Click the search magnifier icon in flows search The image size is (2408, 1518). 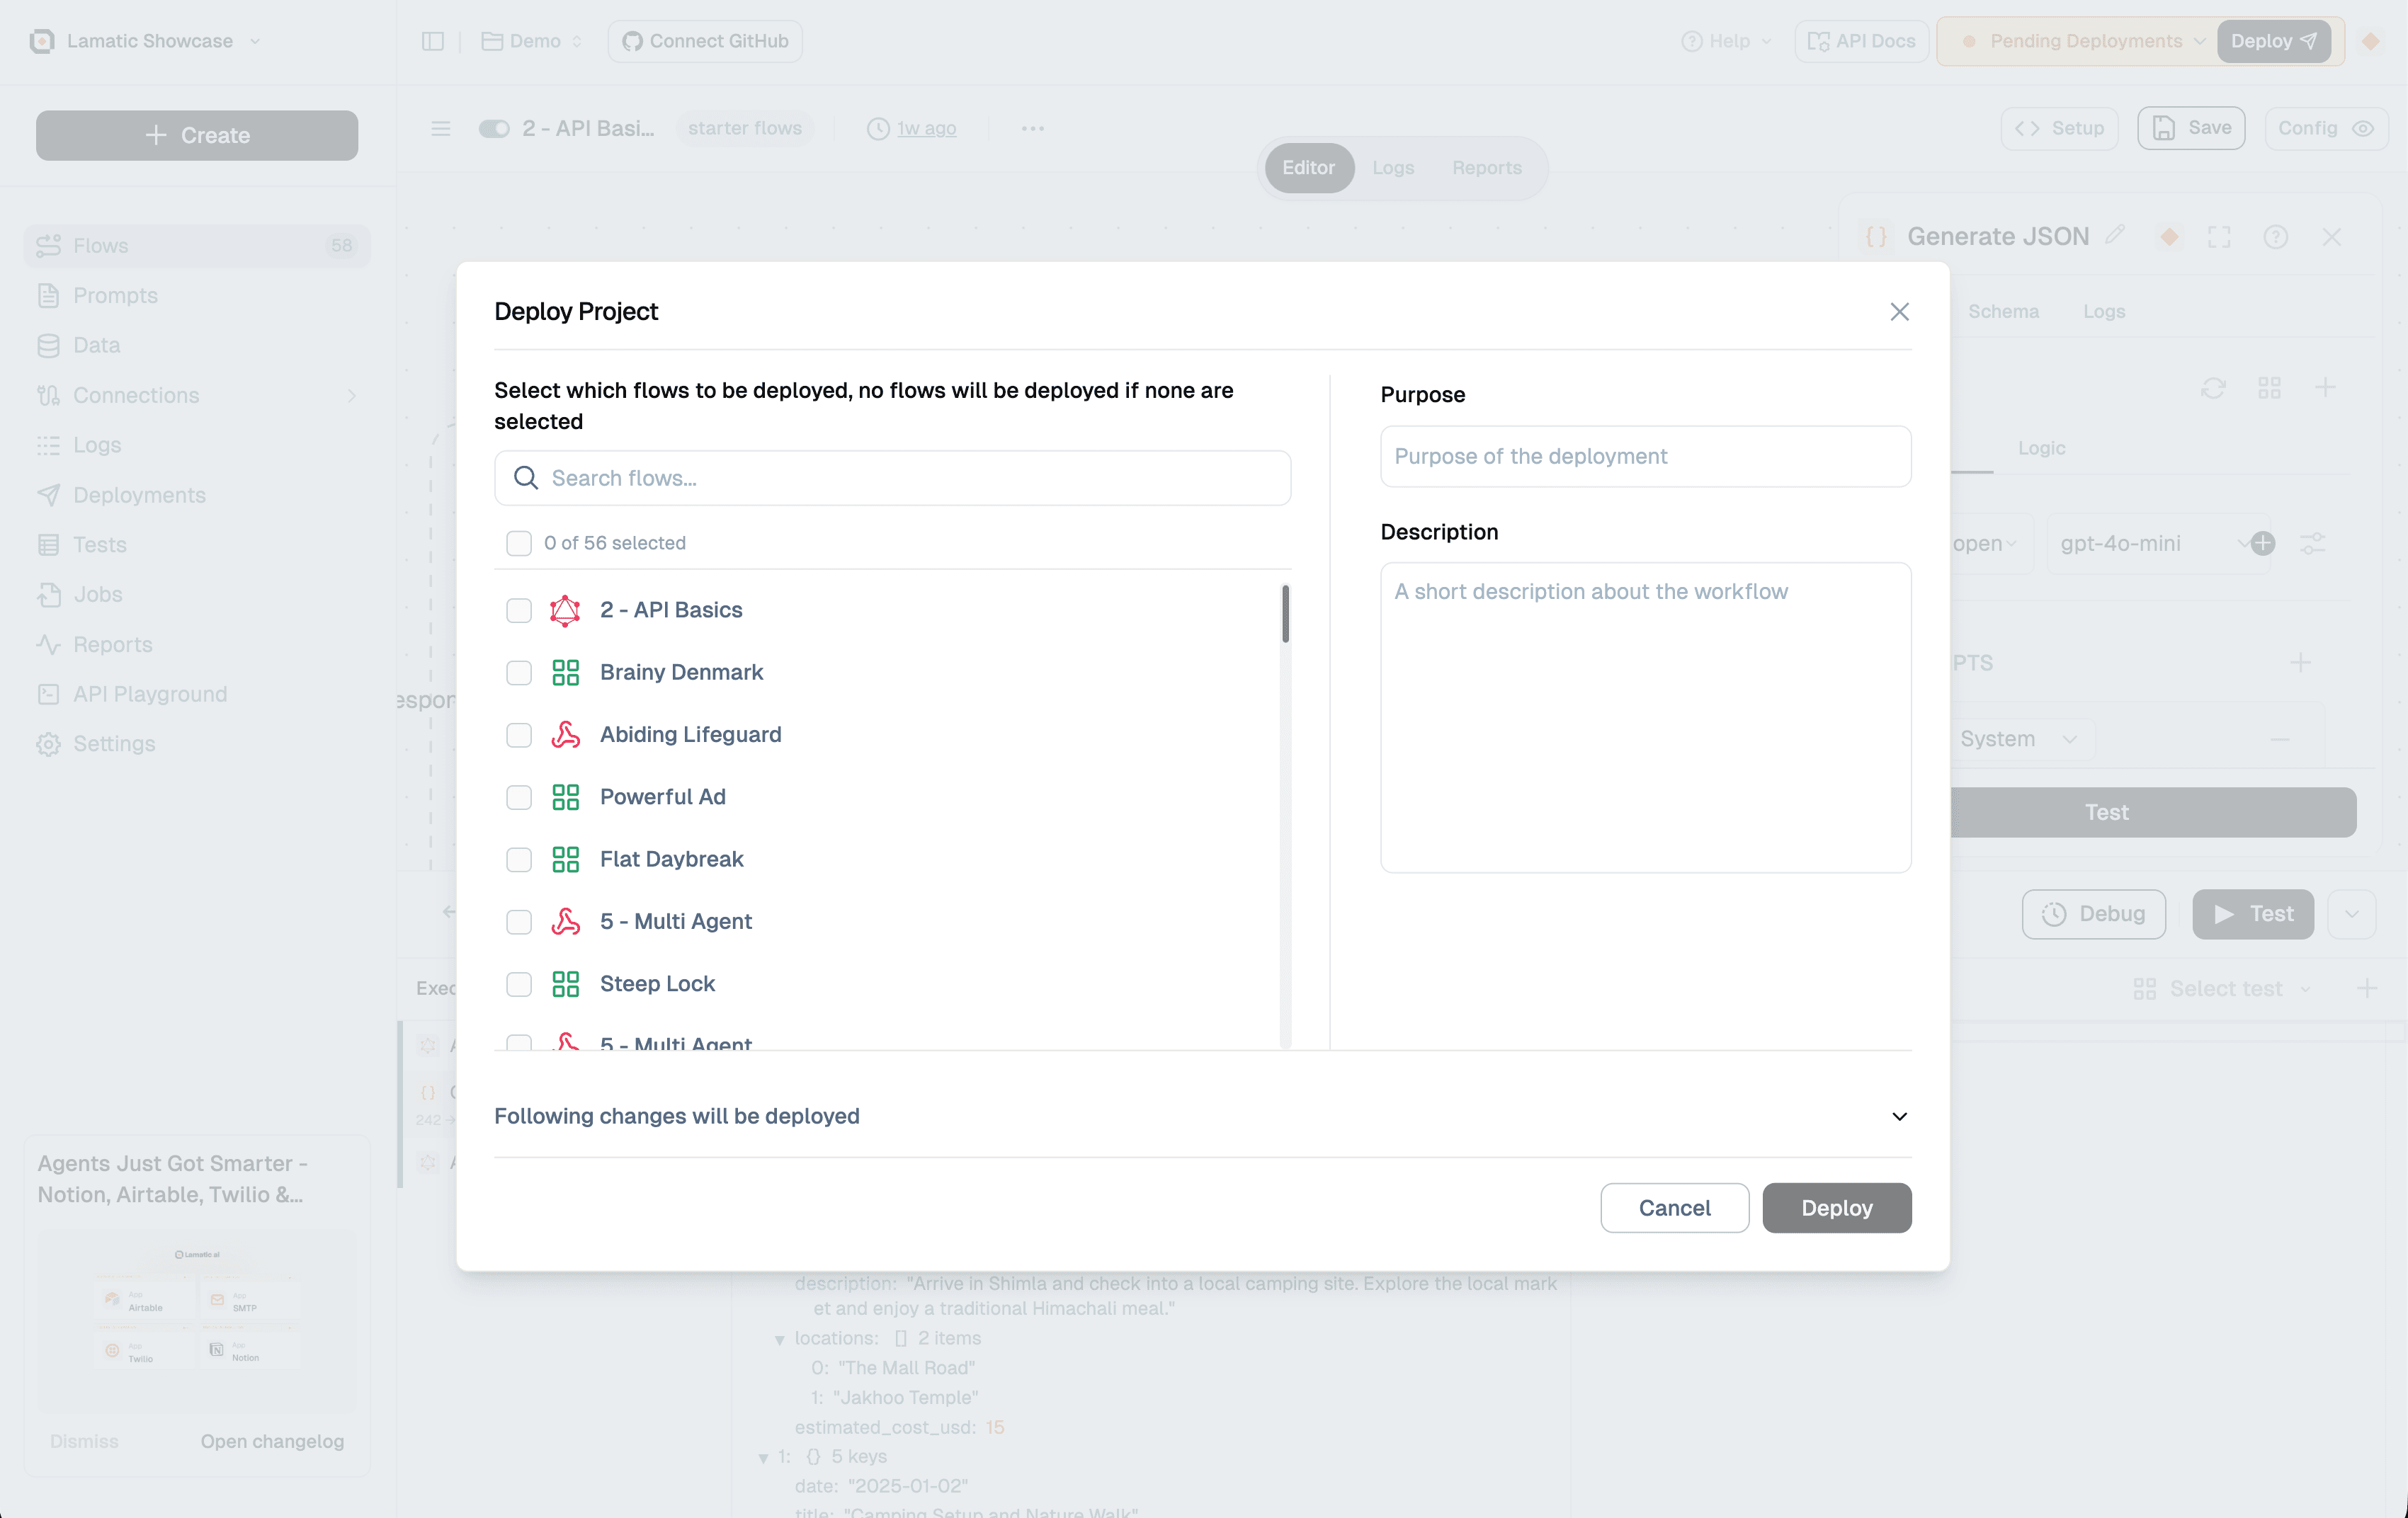[526, 478]
